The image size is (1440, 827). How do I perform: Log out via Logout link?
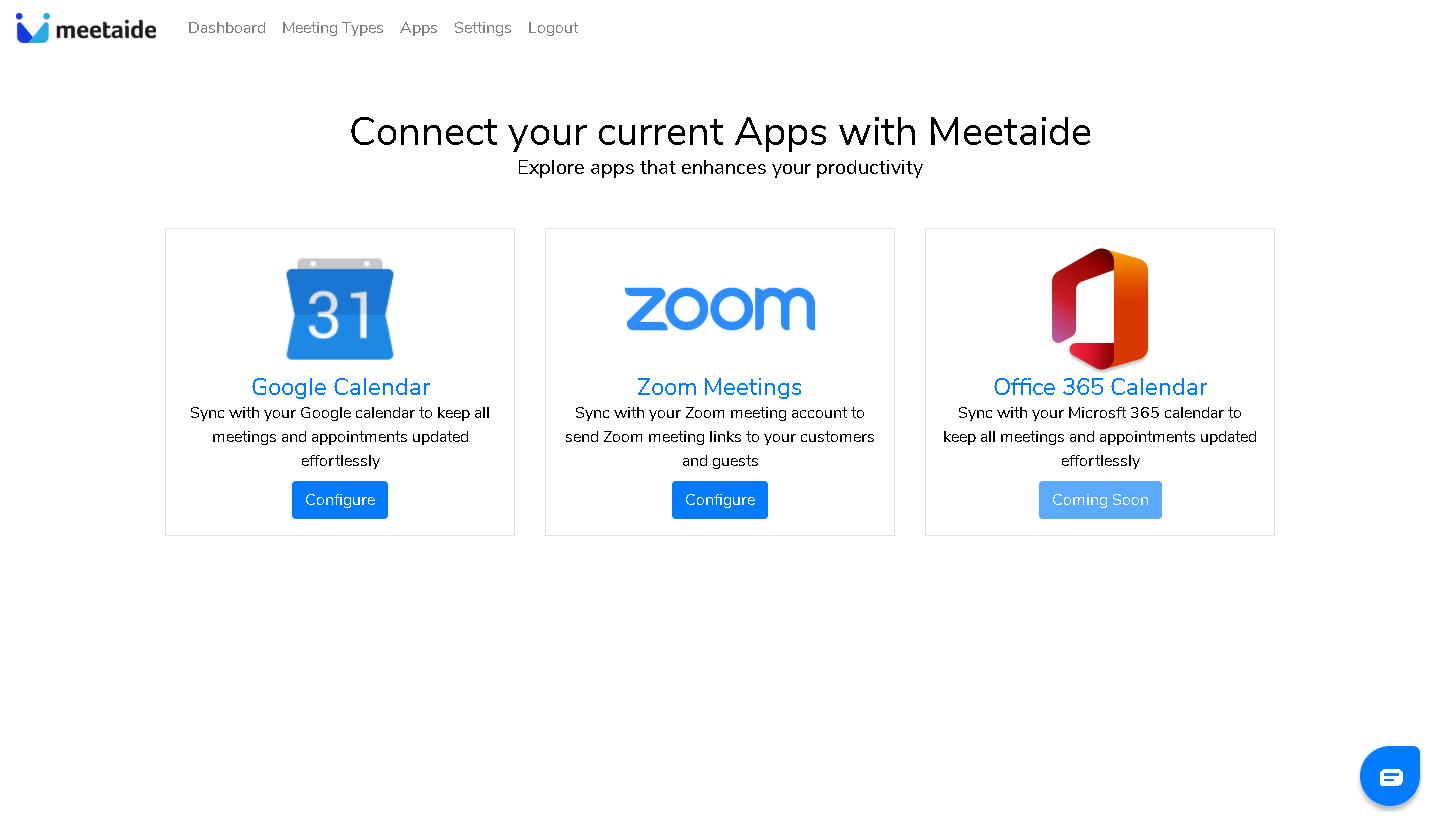point(553,28)
